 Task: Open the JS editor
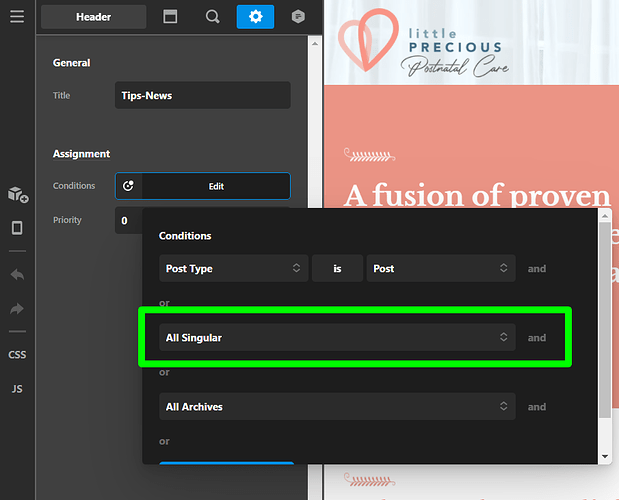pos(17,389)
